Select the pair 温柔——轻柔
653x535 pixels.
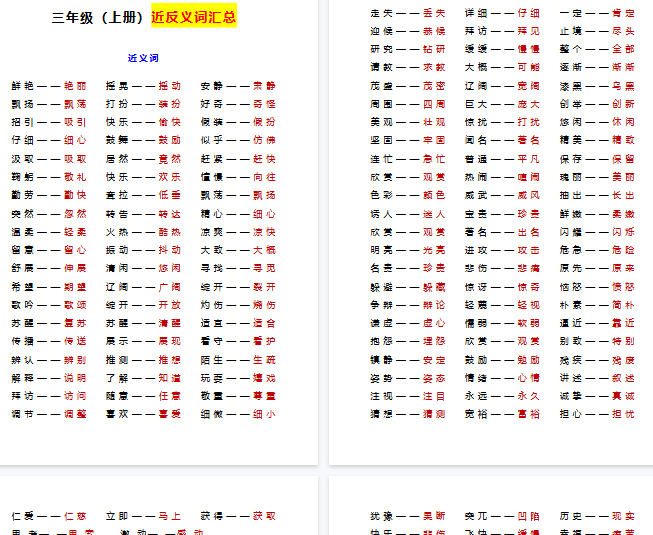click(x=49, y=232)
